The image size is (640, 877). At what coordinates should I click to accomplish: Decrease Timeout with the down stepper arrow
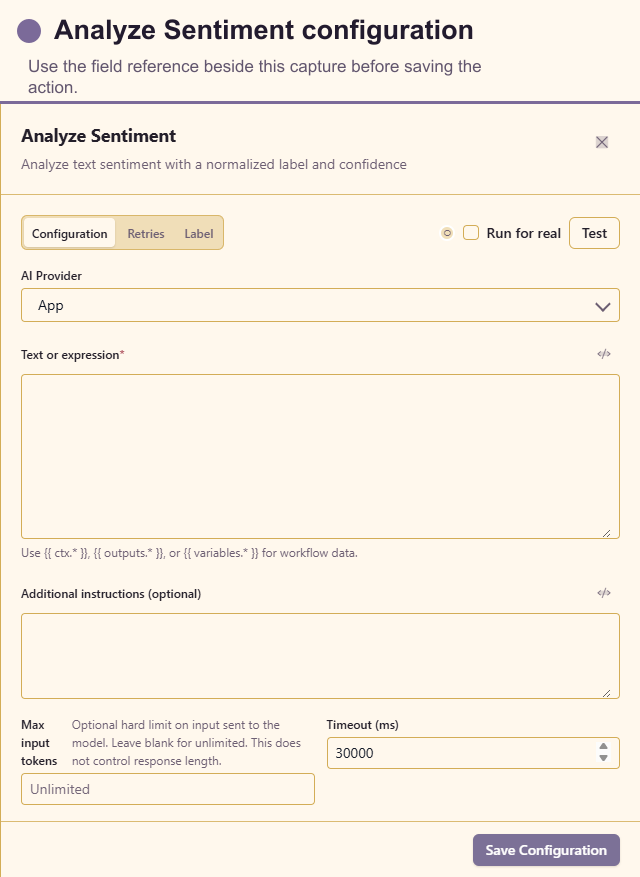603,758
